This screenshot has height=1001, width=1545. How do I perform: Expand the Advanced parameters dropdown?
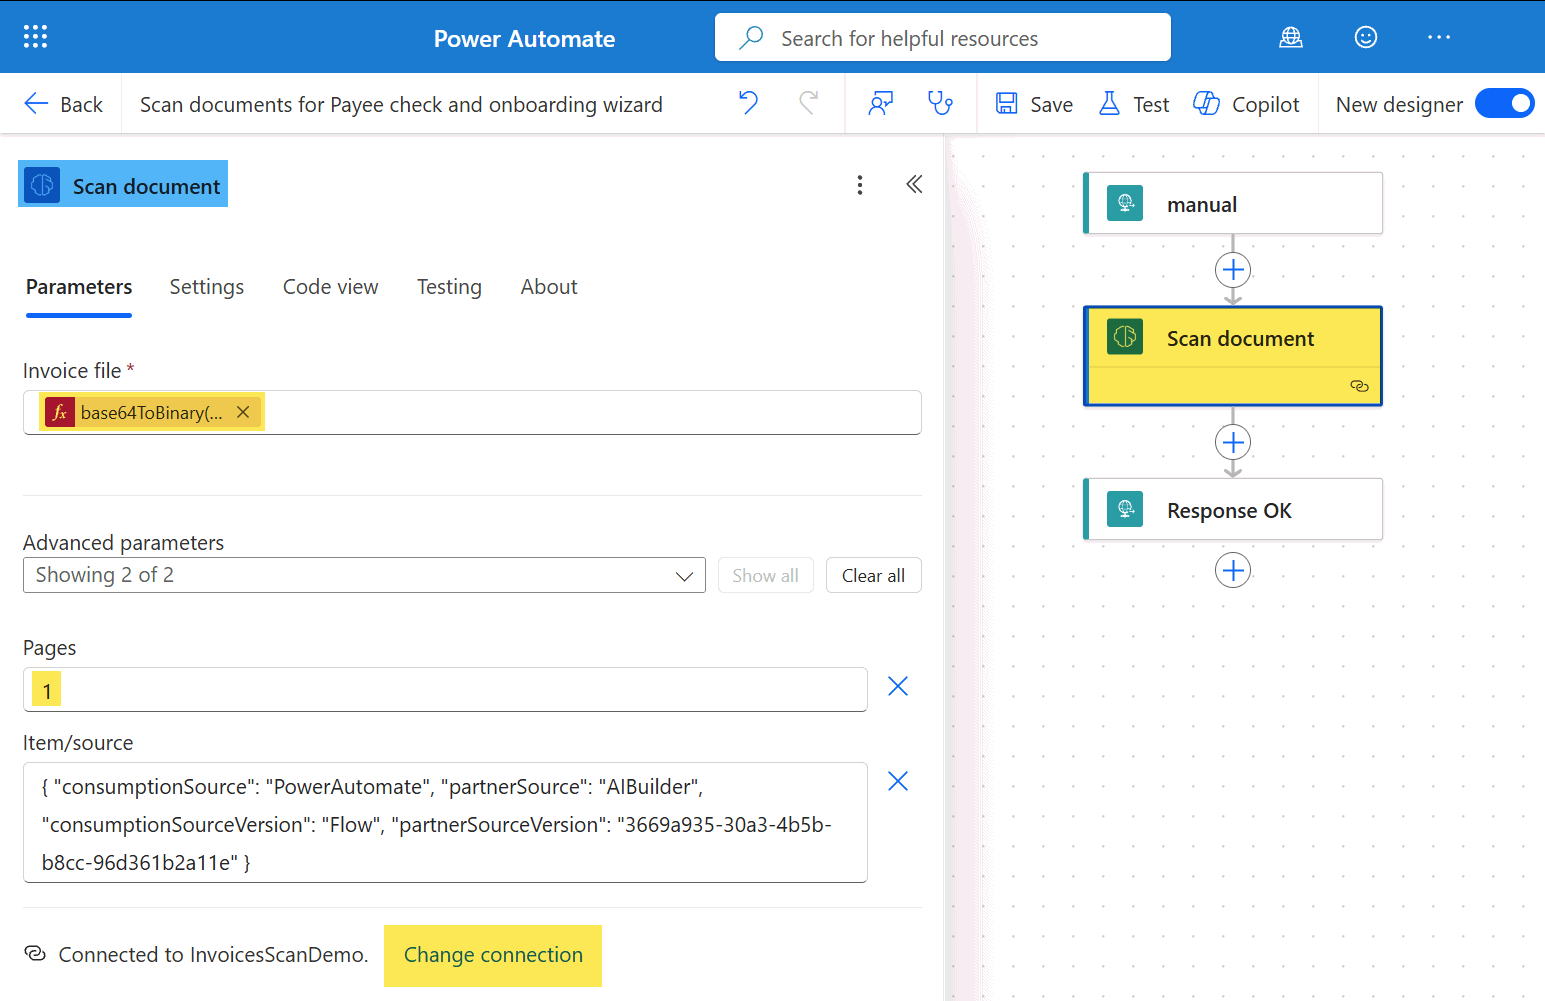(x=364, y=575)
